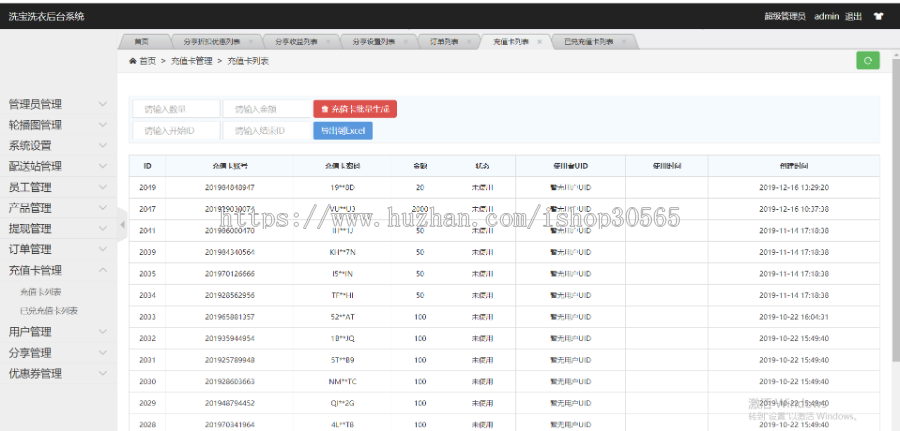Expand 轮播图管理 menu

point(57,125)
